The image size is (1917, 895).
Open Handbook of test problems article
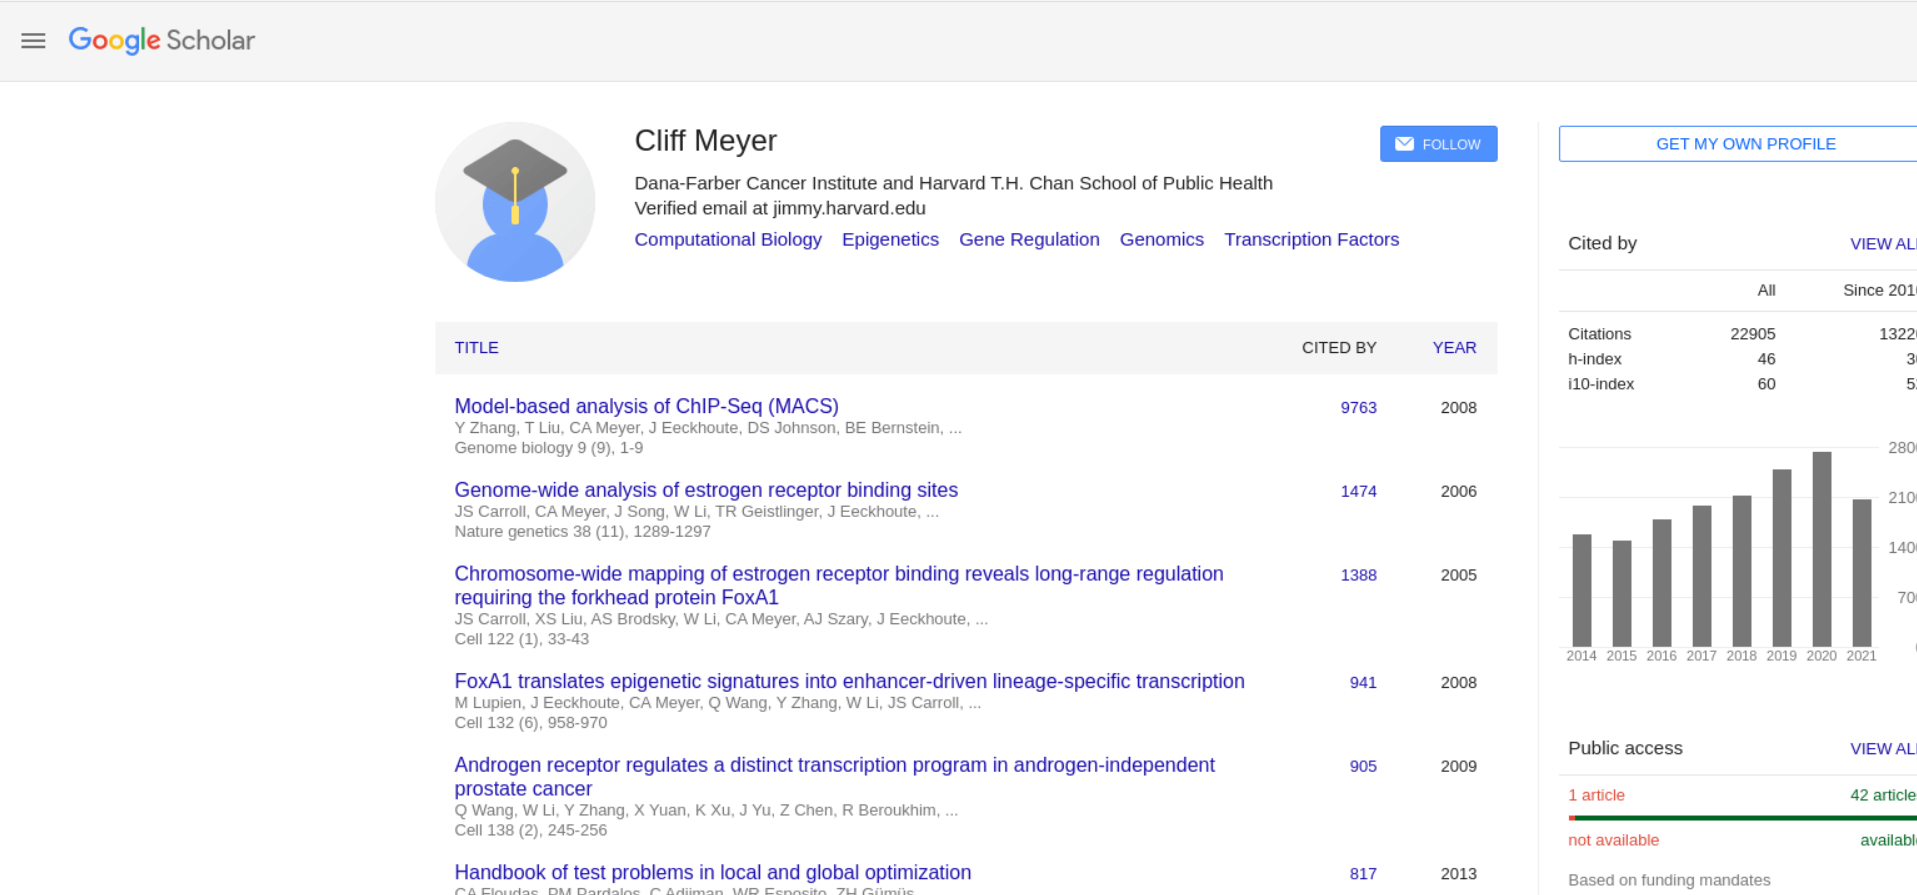pyautogui.click(x=712, y=872)
